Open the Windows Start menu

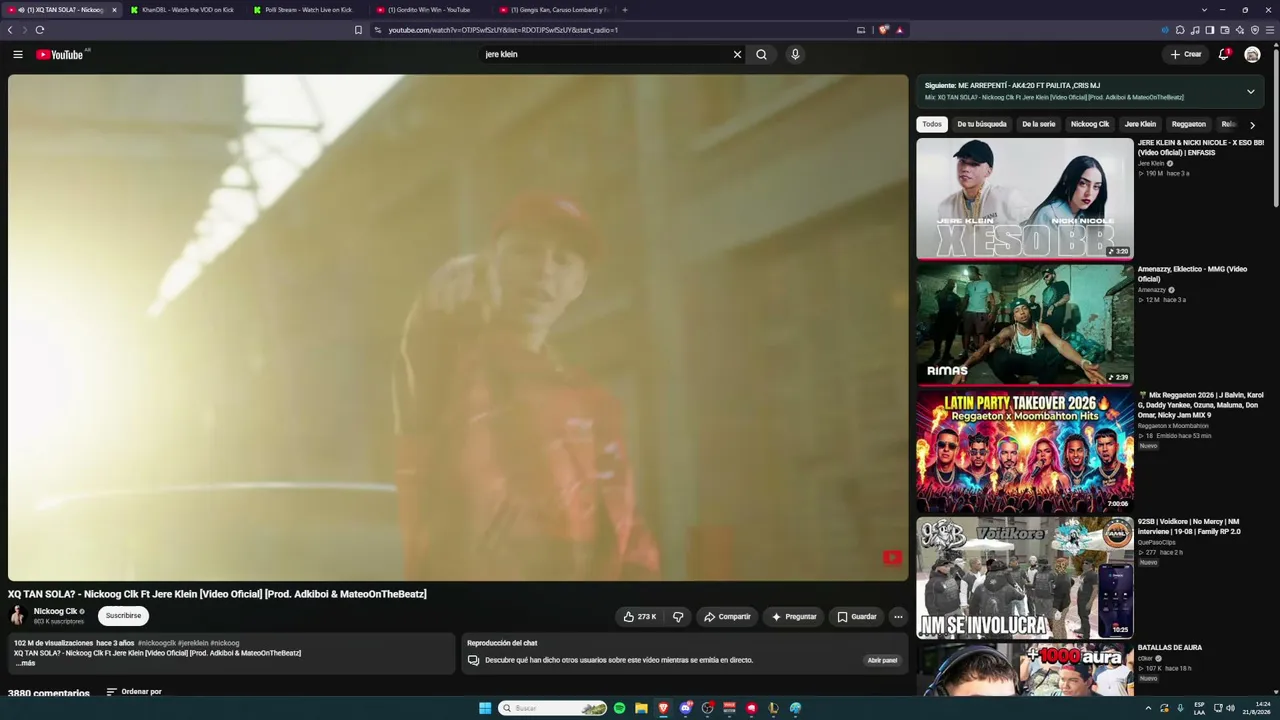(x=485, y=708)
